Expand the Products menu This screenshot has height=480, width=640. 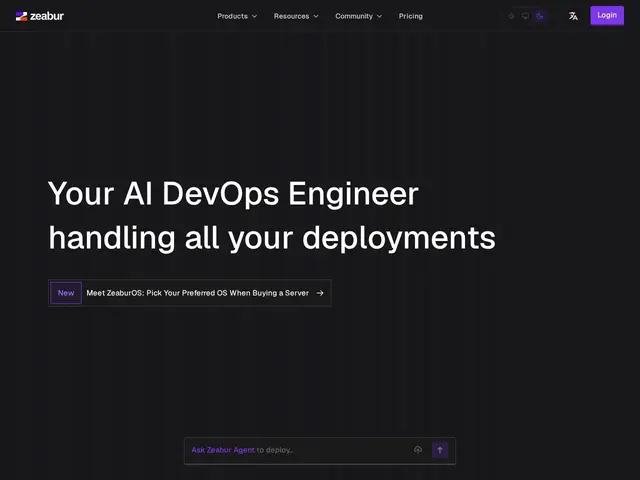tap(237, 16)
